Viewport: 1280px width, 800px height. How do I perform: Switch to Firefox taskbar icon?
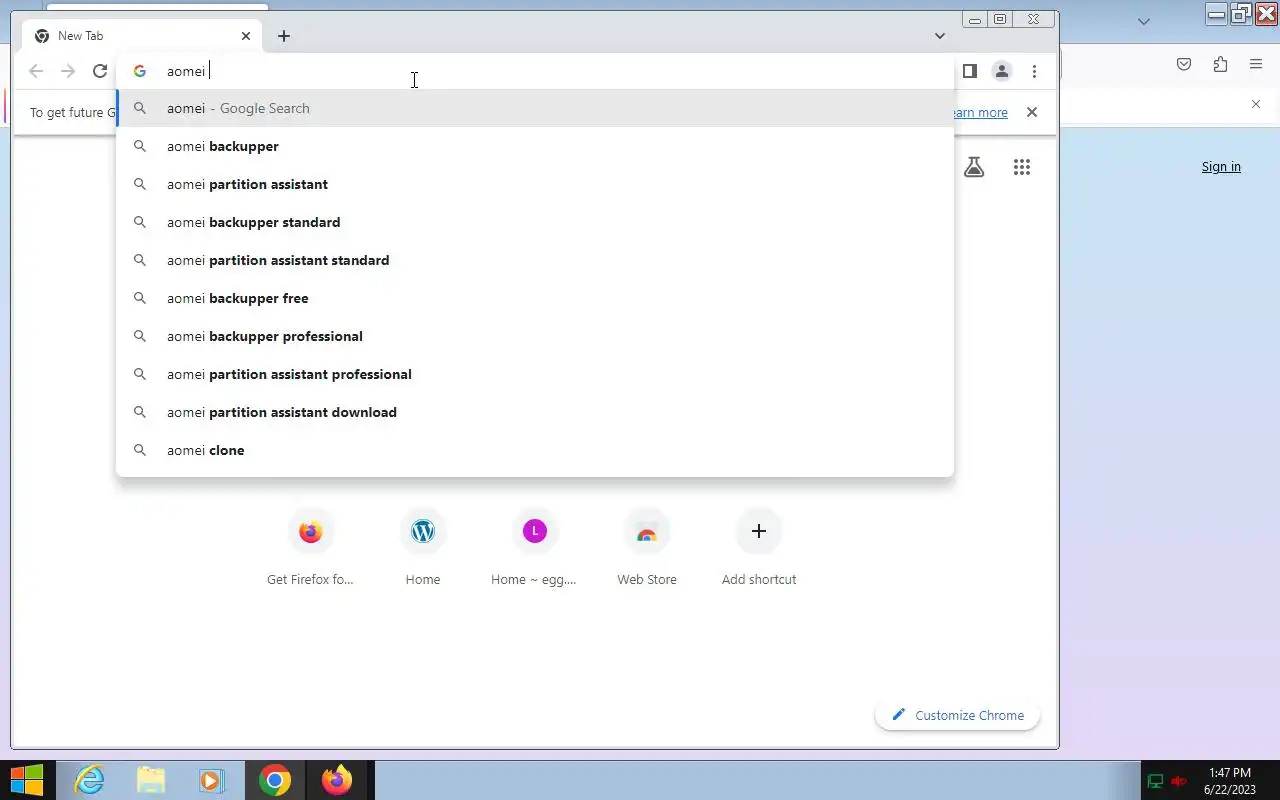click(x=337, y=780)
